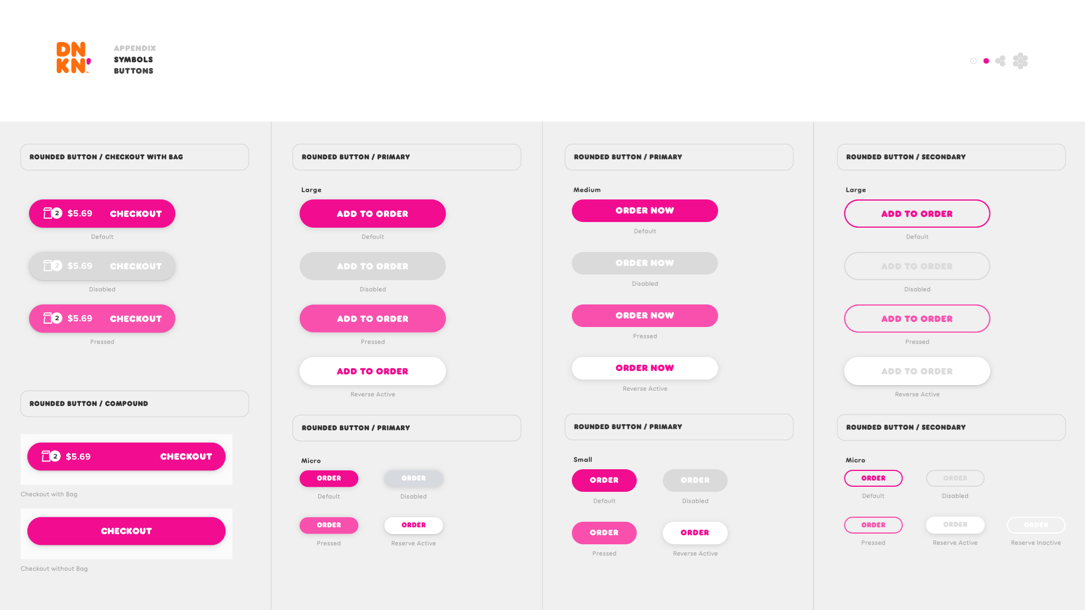Click the empty outlined circle icon in header
The height and width of the screenshot is (610, 1086).
pos(973,61)
